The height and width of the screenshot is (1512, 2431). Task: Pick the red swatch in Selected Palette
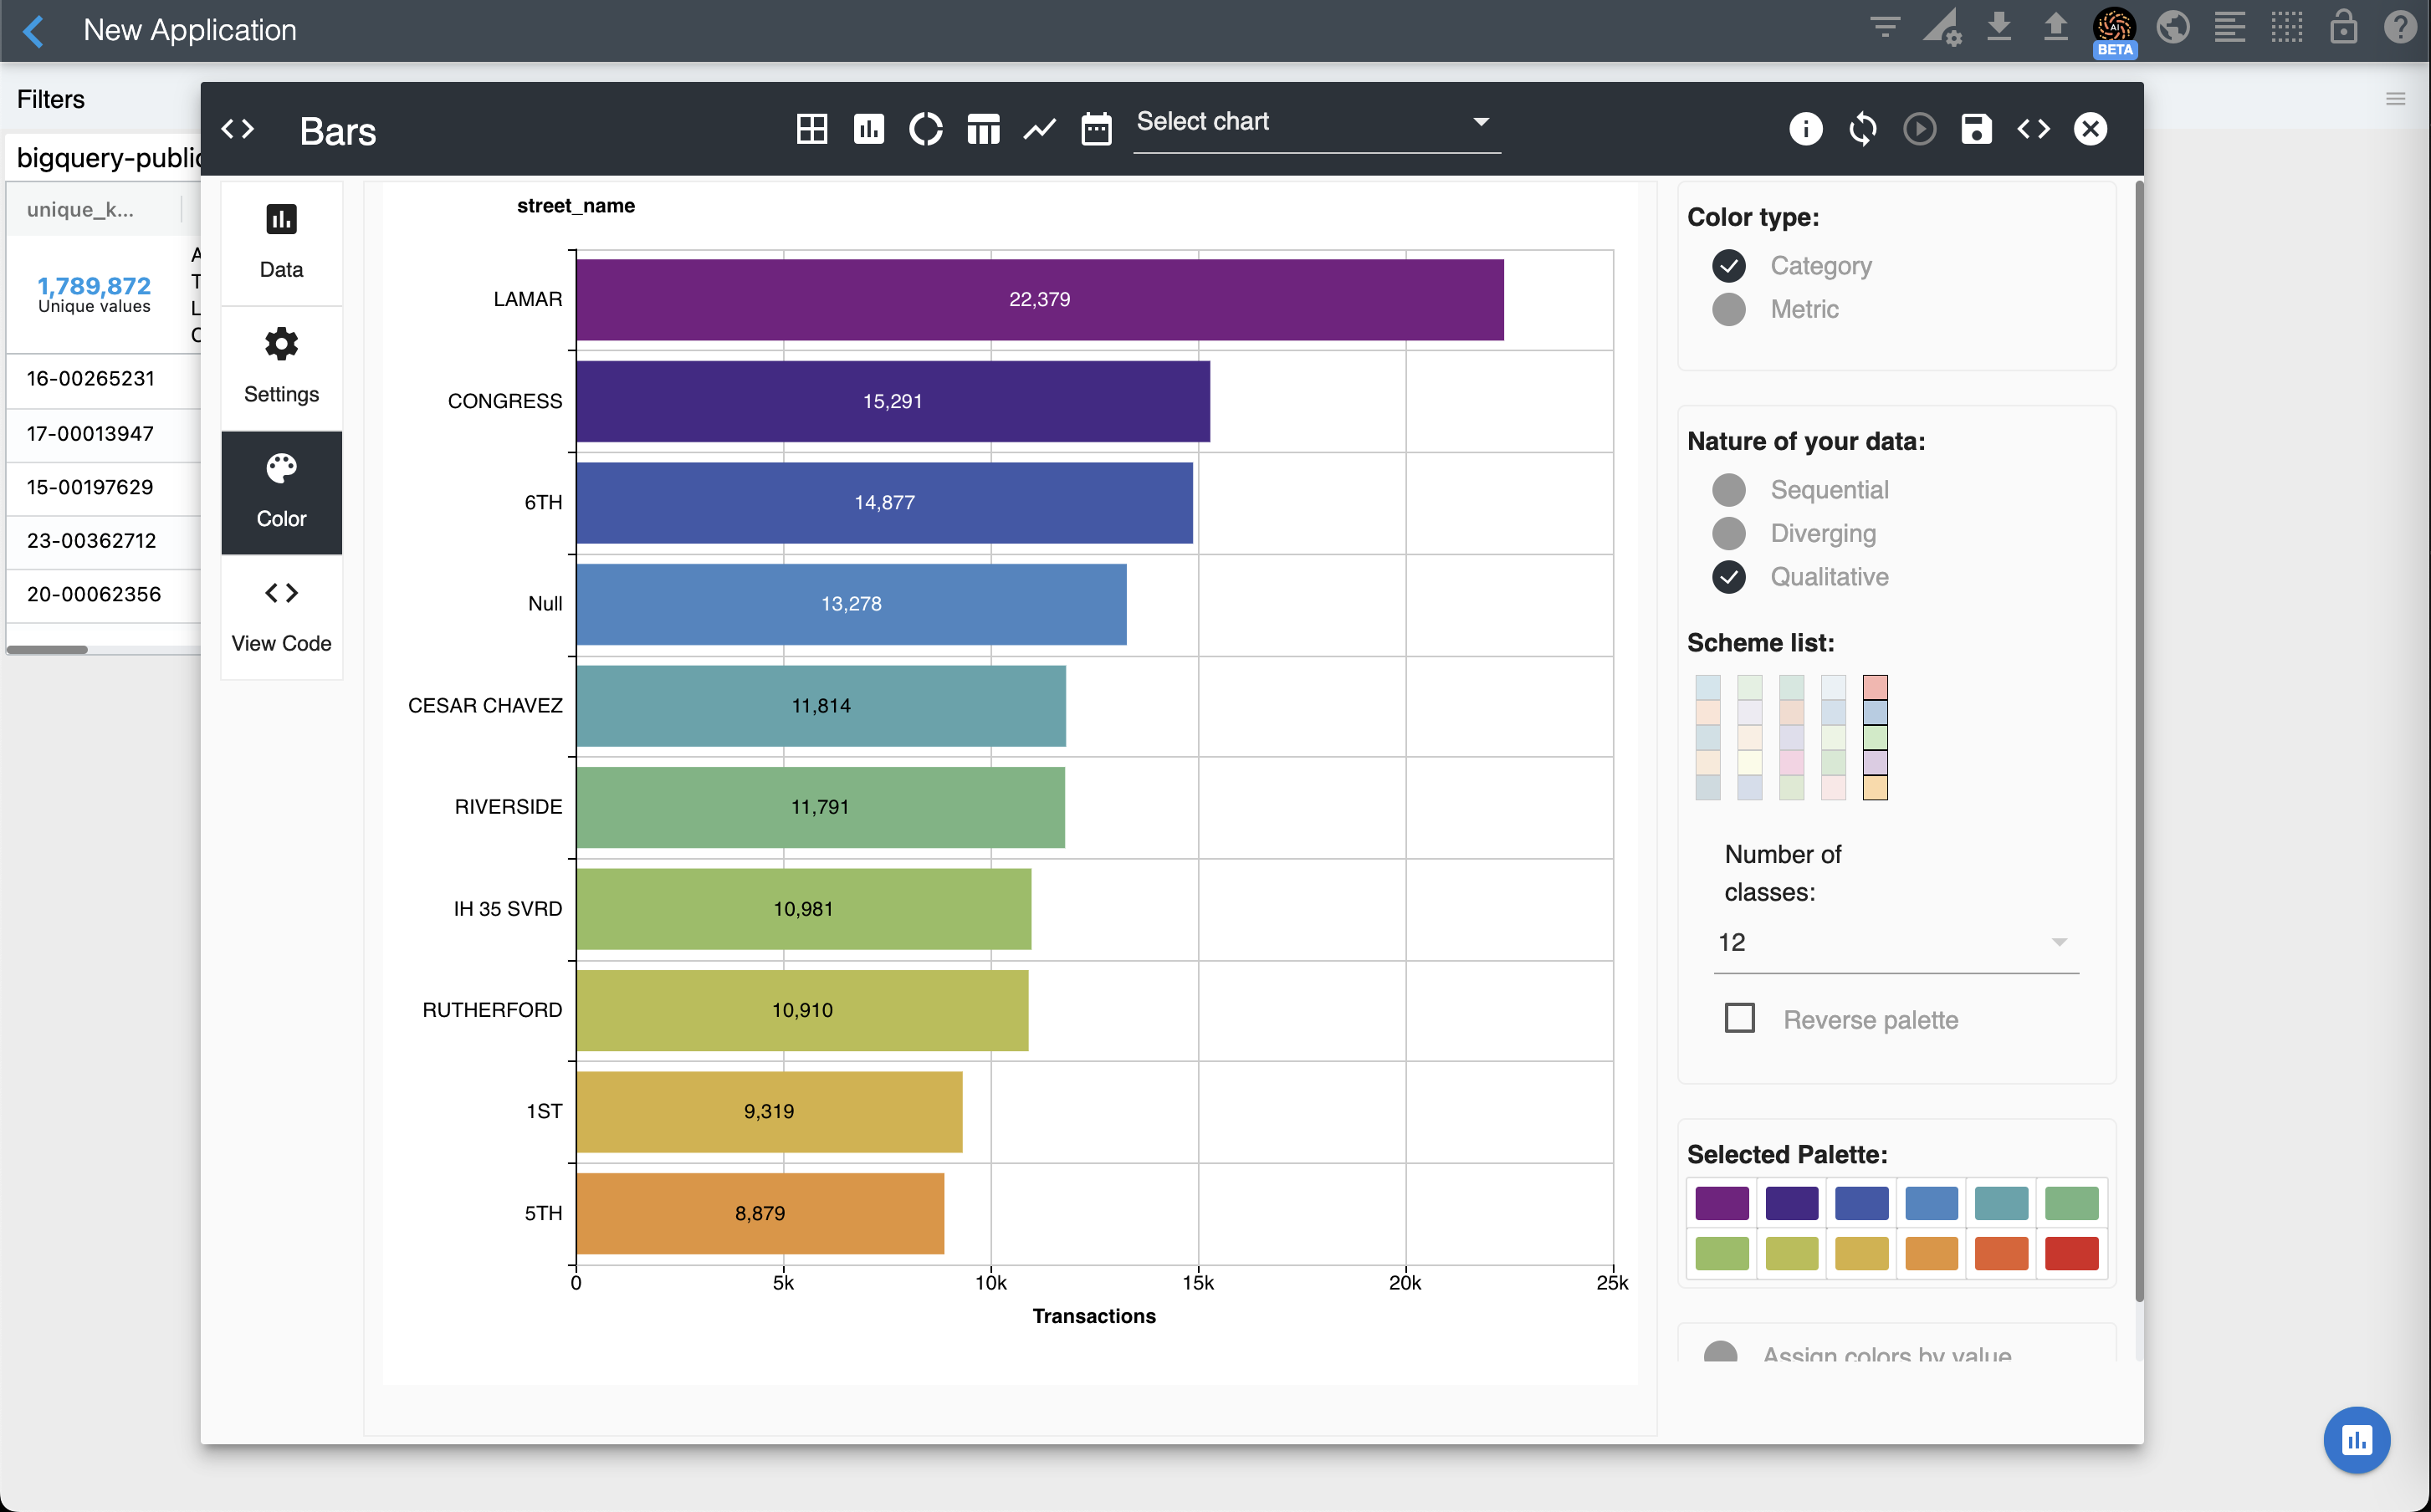[2071, 1253]
